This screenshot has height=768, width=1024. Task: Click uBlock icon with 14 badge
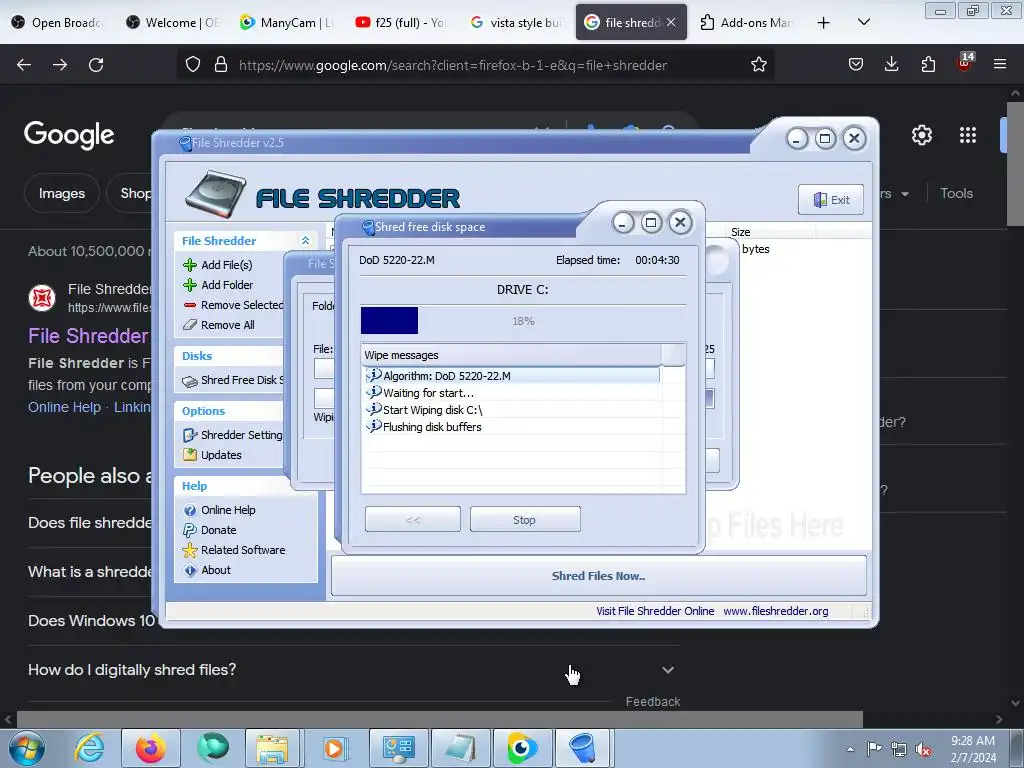pyautogui.click(x=964, y=63)
